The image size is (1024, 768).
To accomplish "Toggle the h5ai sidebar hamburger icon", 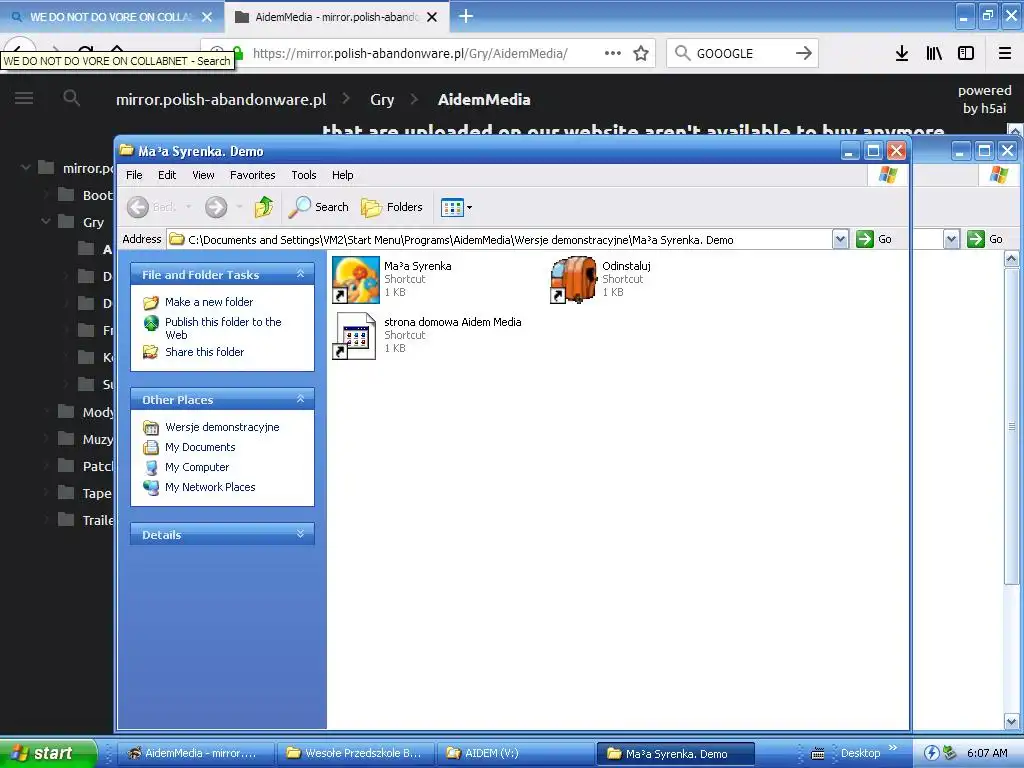I will [24, 98].
